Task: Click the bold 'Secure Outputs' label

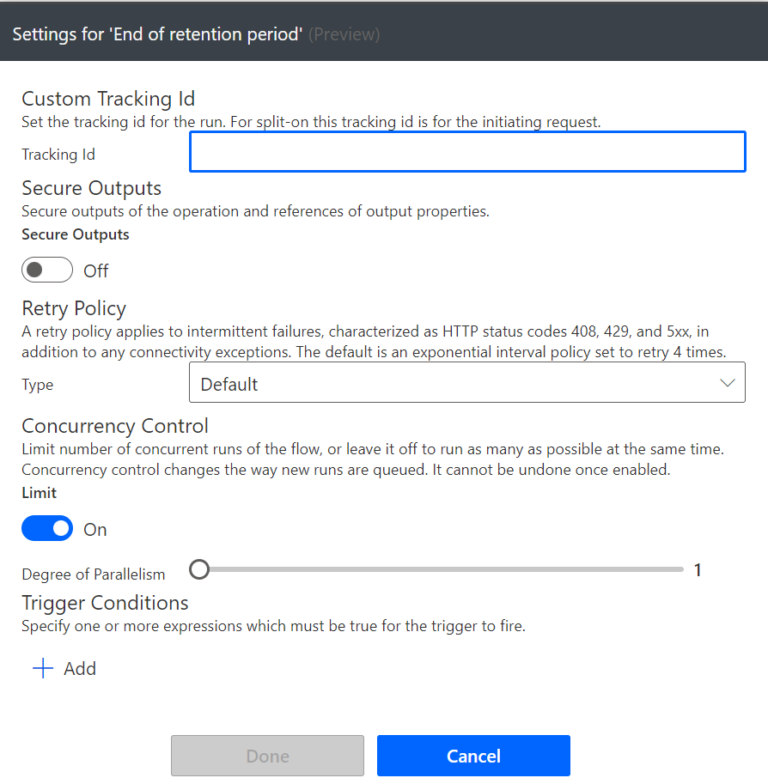Action: (75, 234)
